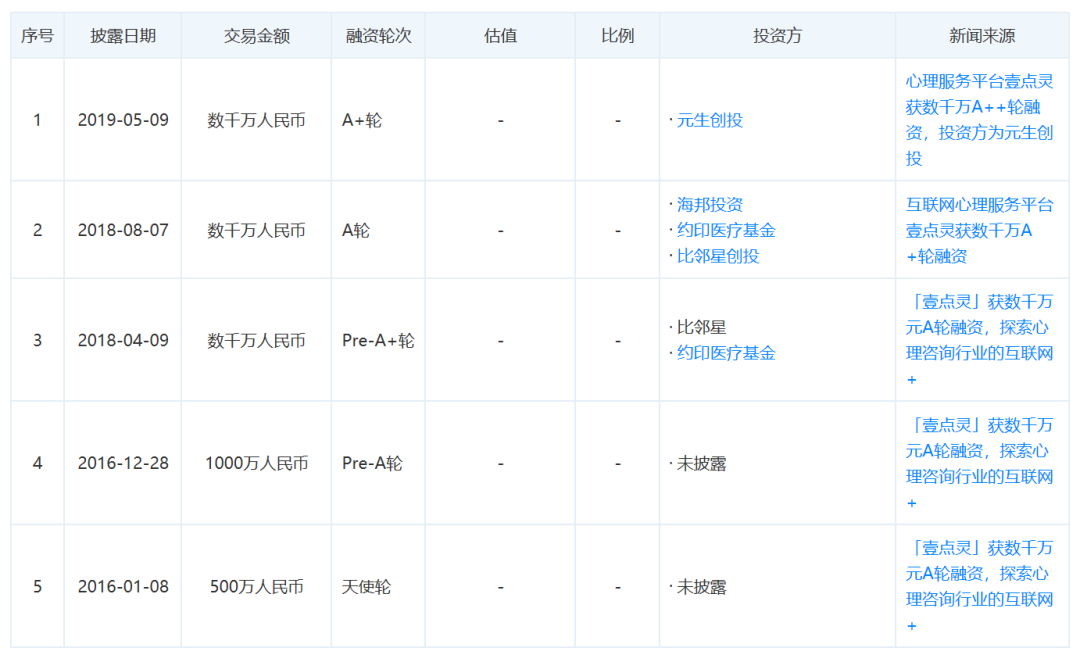Open the news source link in the 2016-12-28 row
This screenshot has width=1080, height=662.
click(979, 464)
